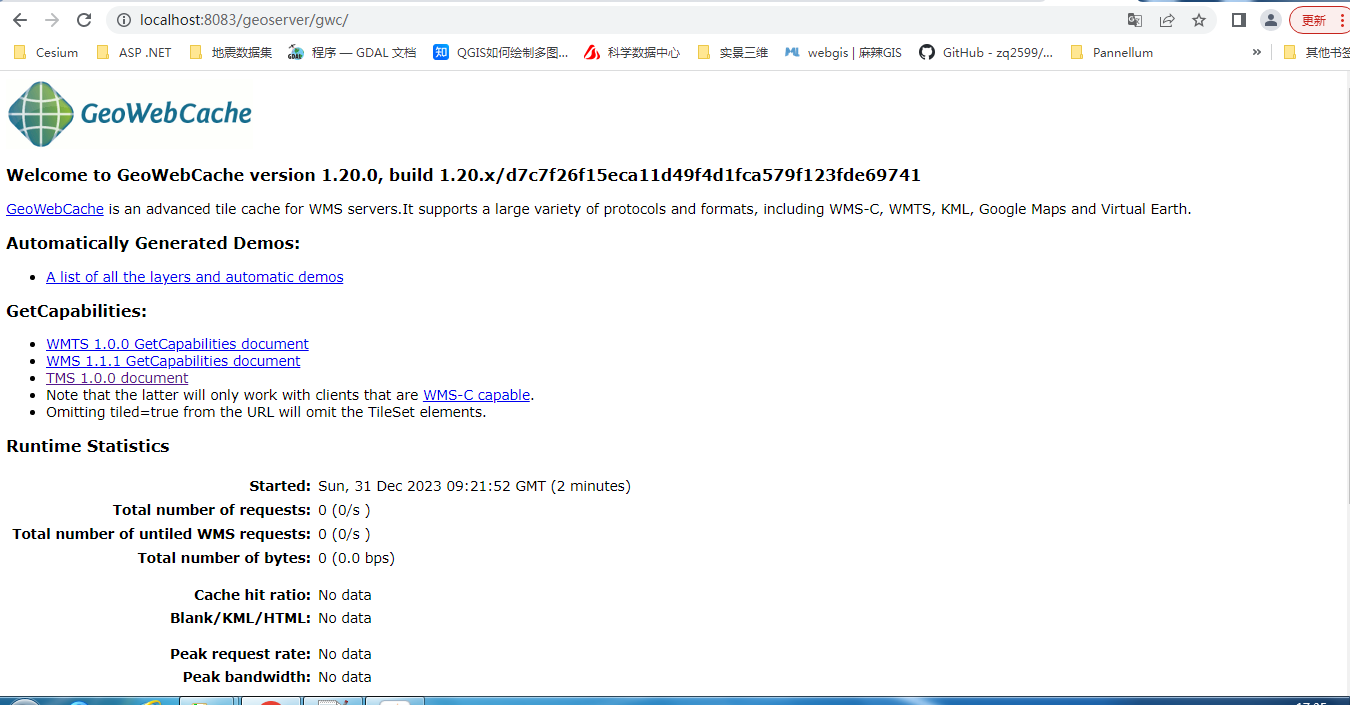Open the translate page icon
The height and width of the screenshot is (705, 1350).
tap(1135, 20)
